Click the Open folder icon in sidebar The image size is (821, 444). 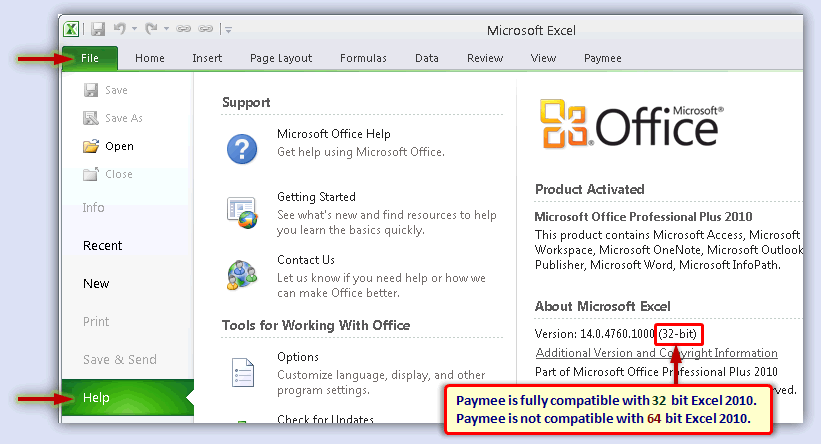point(91,146)
